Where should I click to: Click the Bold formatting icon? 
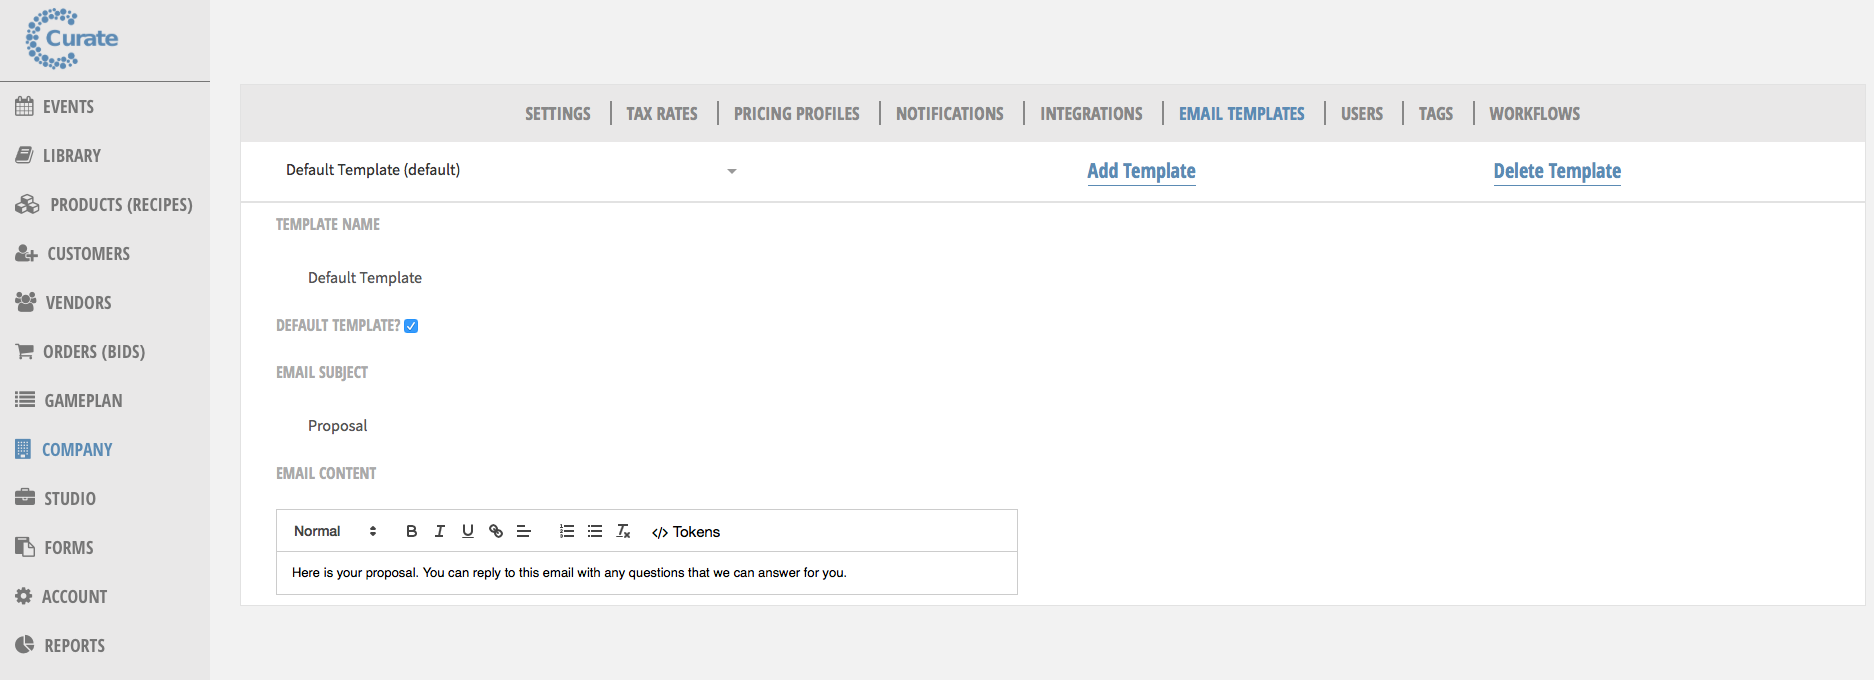click(x=411, y=531)
